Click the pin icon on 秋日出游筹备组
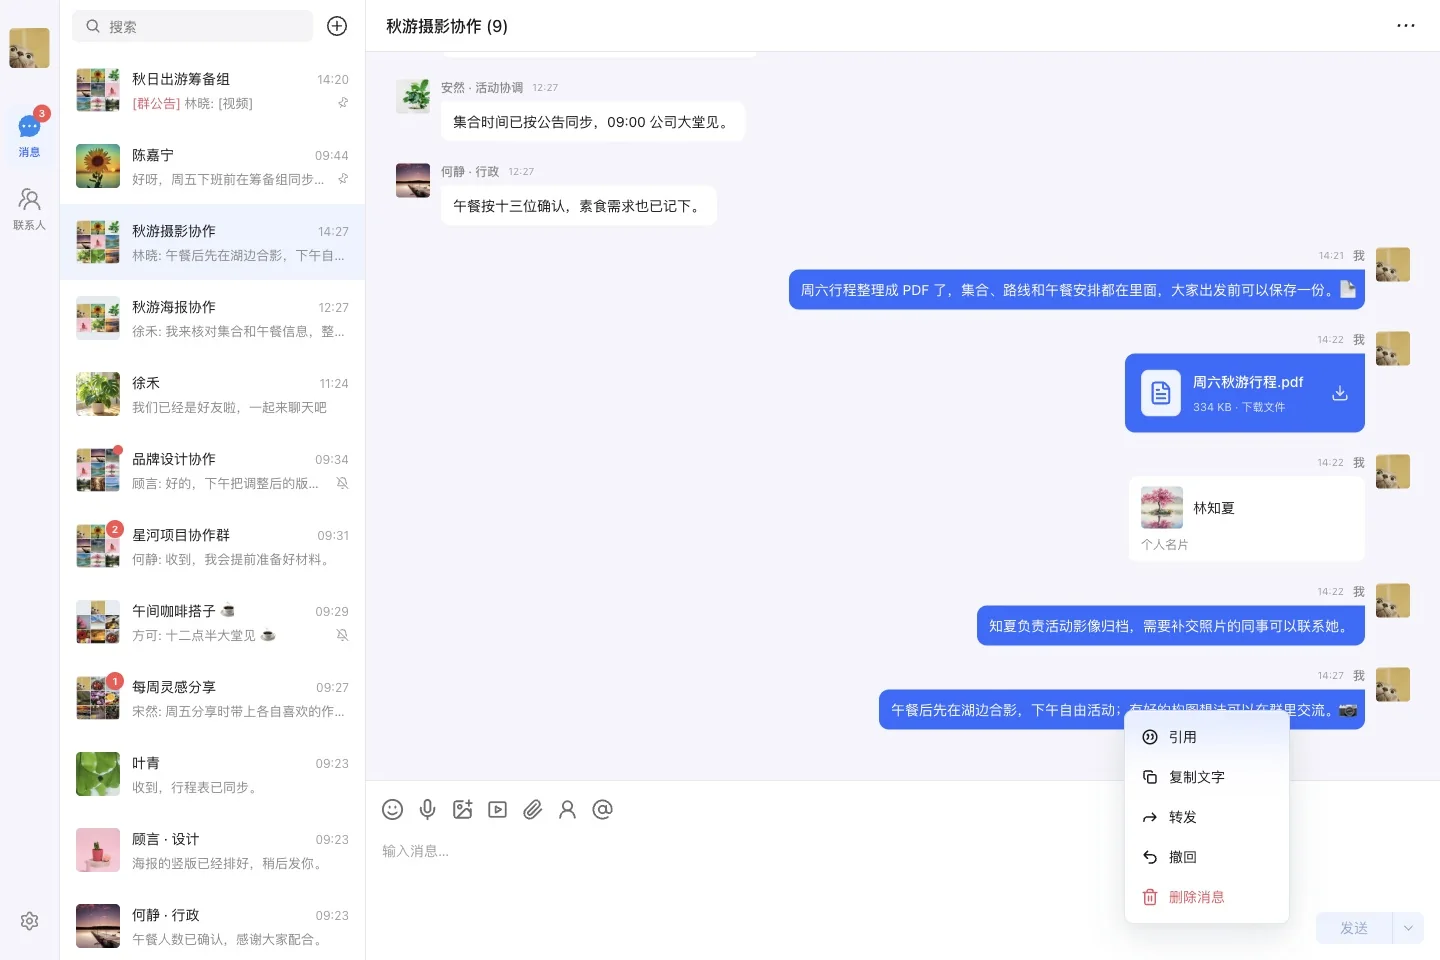The height and width of the screenshot is (960, 1440). (x=342, y=103)
